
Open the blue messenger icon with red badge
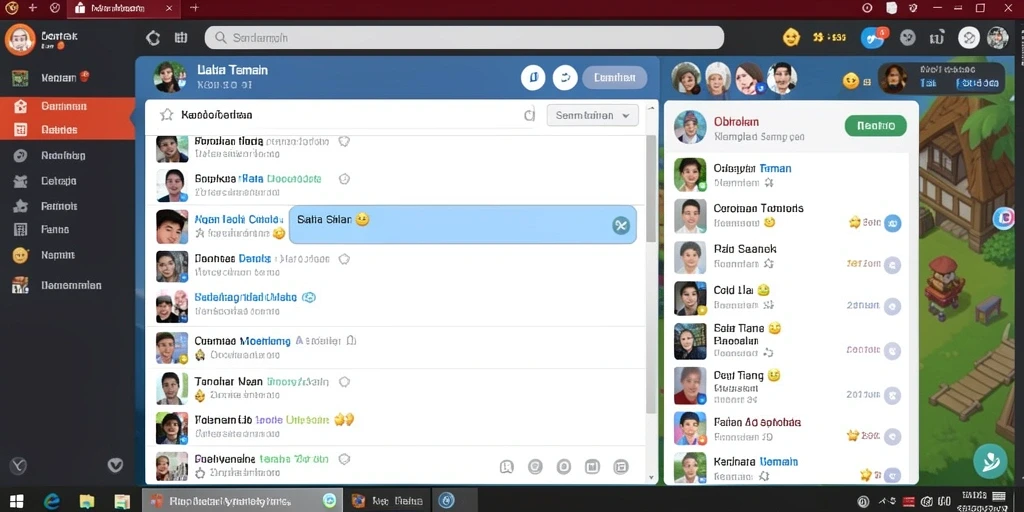pos(873,37)
